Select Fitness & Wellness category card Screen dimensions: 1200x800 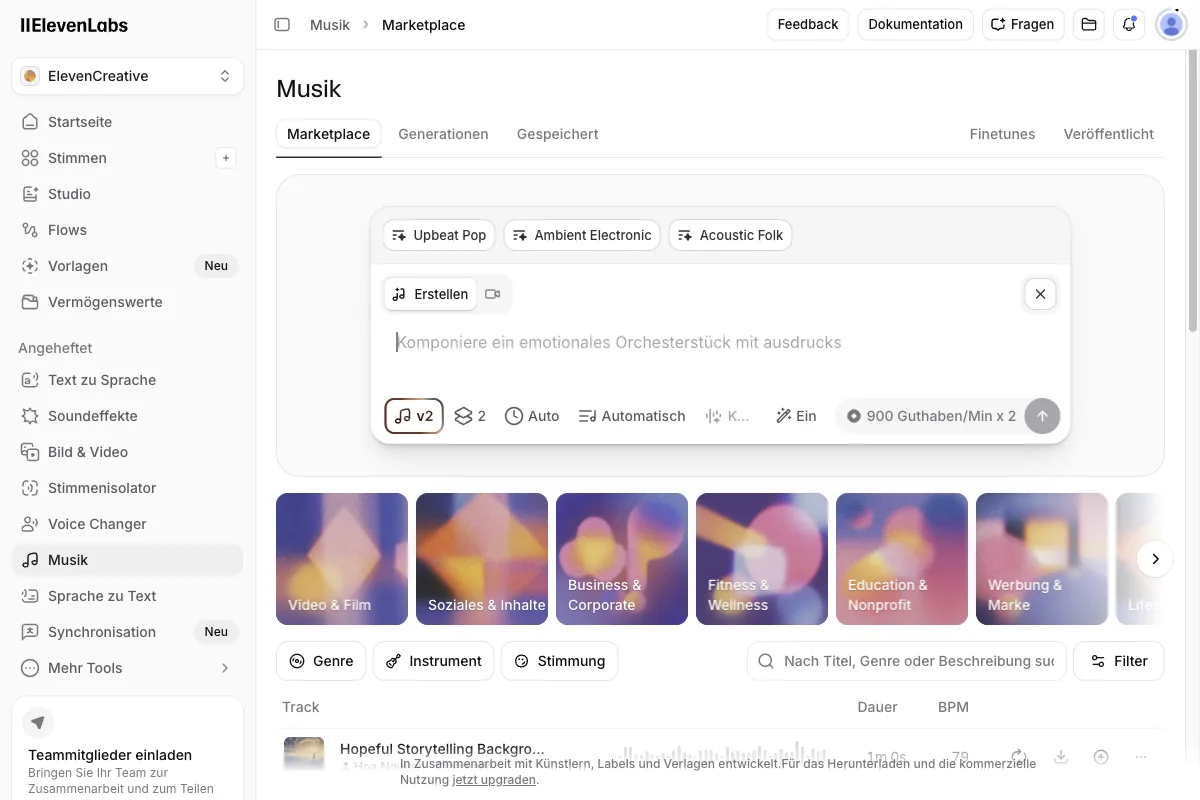[x=762, y=559]
